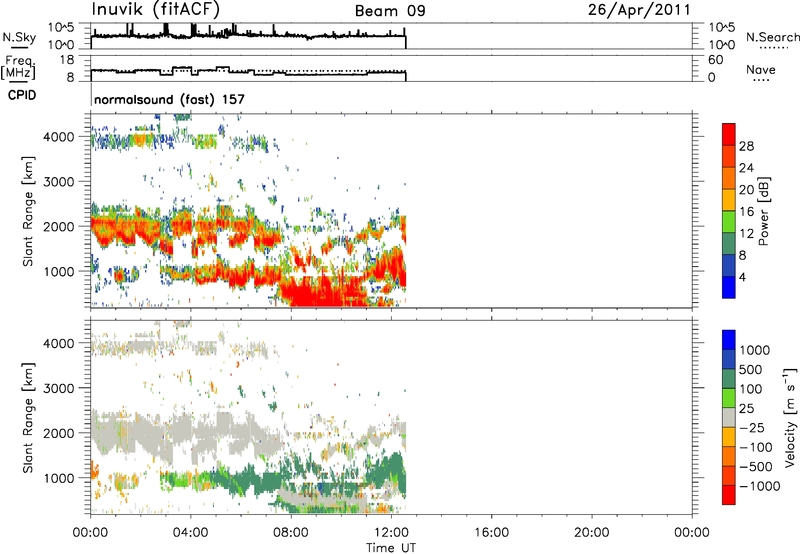The width and height of the screenshot is (800, 554).
Task: Click the 'N.Sky' legend label
Action: pos(19,37)
